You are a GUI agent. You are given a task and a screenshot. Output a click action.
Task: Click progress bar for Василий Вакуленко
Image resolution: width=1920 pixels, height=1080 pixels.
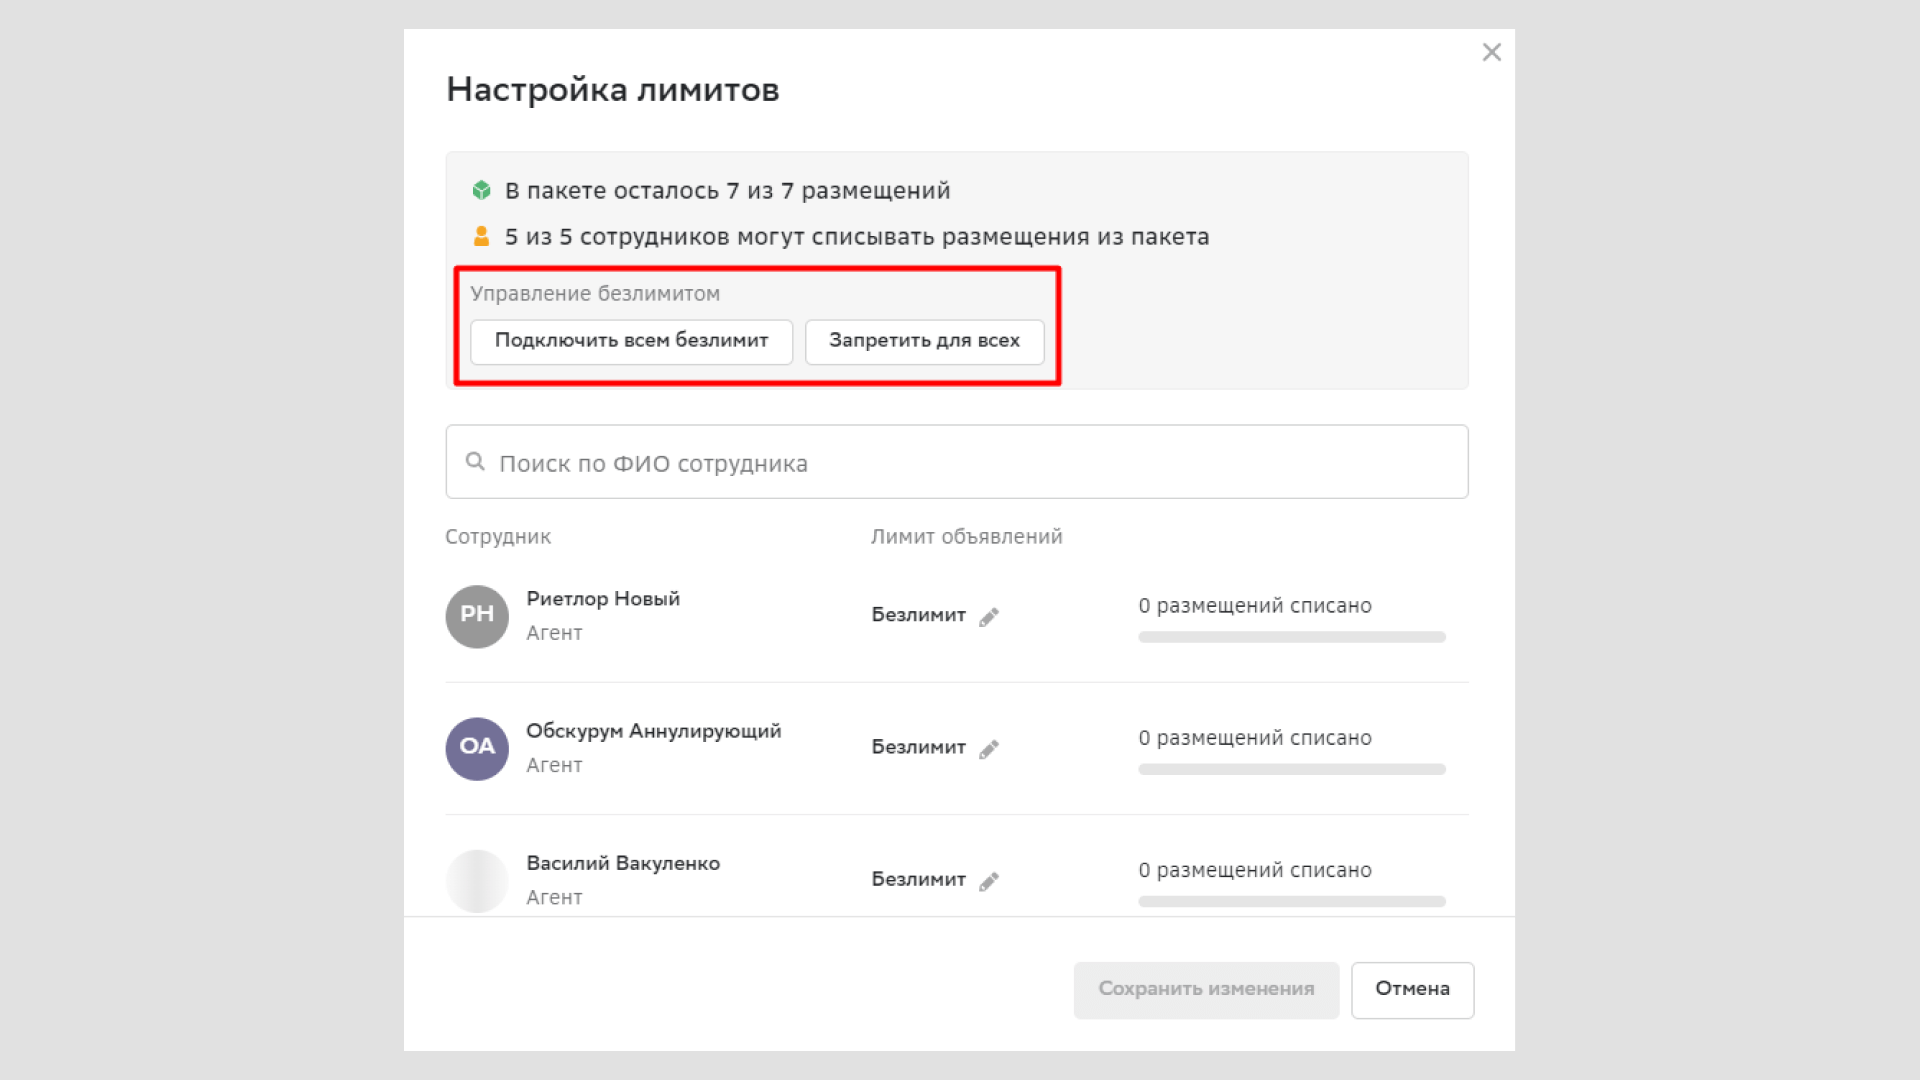(x=1291, y=901)
